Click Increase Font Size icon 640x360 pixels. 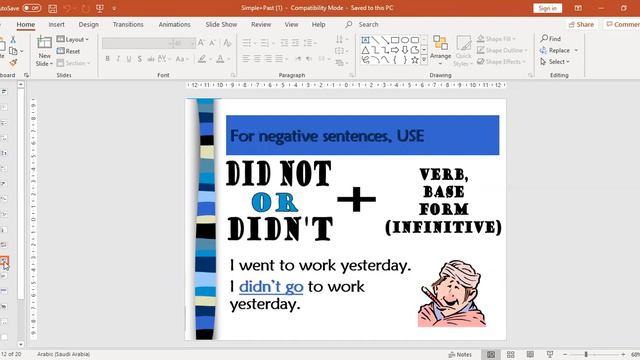tap(201, 43)
